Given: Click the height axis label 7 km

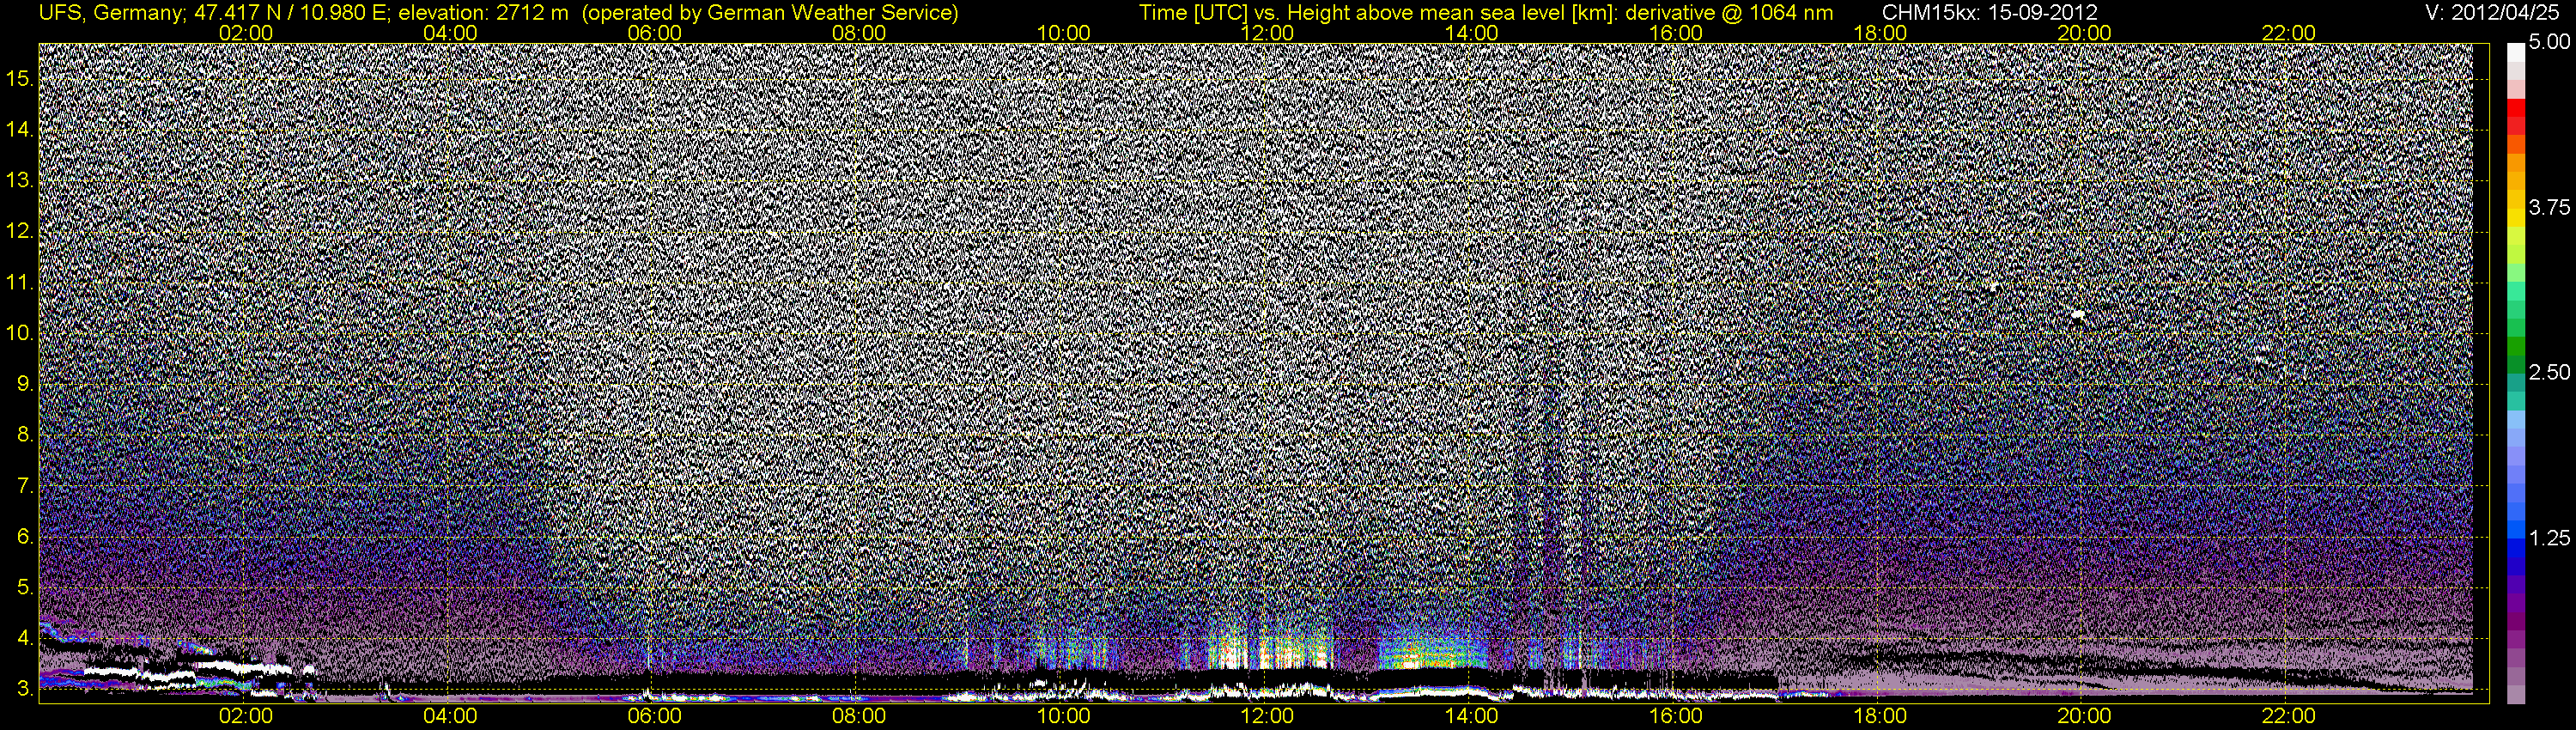Looking at the screenshot, I should tap(24, 486).
